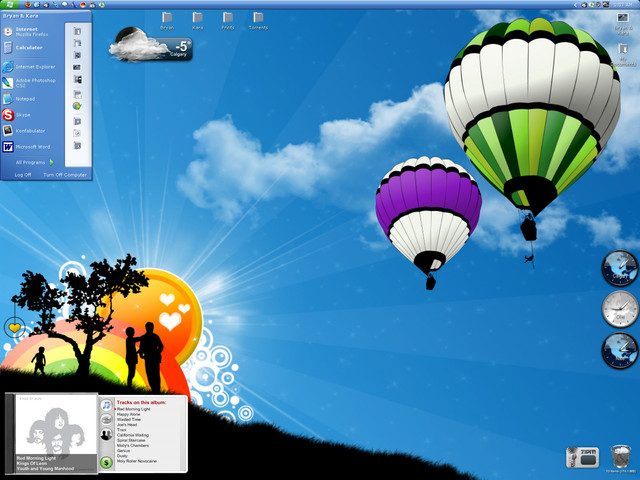Click the Firefox icon beside Internet entry
This screenshot has width=640, height=480.
[x=8, y=32]
